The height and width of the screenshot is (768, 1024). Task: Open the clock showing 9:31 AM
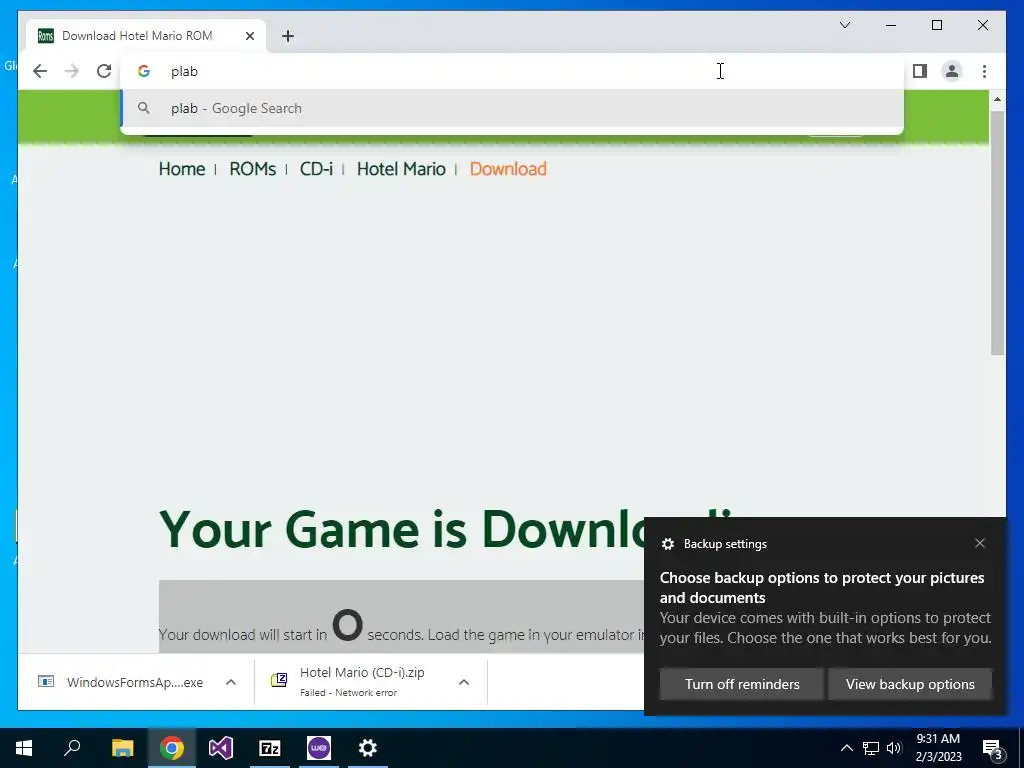[x=938, y=748]
